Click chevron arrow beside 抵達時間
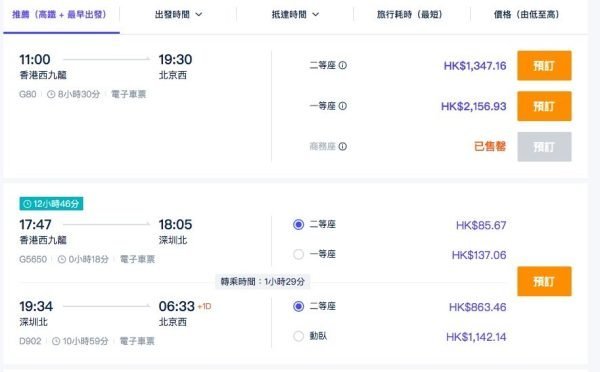This screenshot has width=600, height=372. [316, 15]
